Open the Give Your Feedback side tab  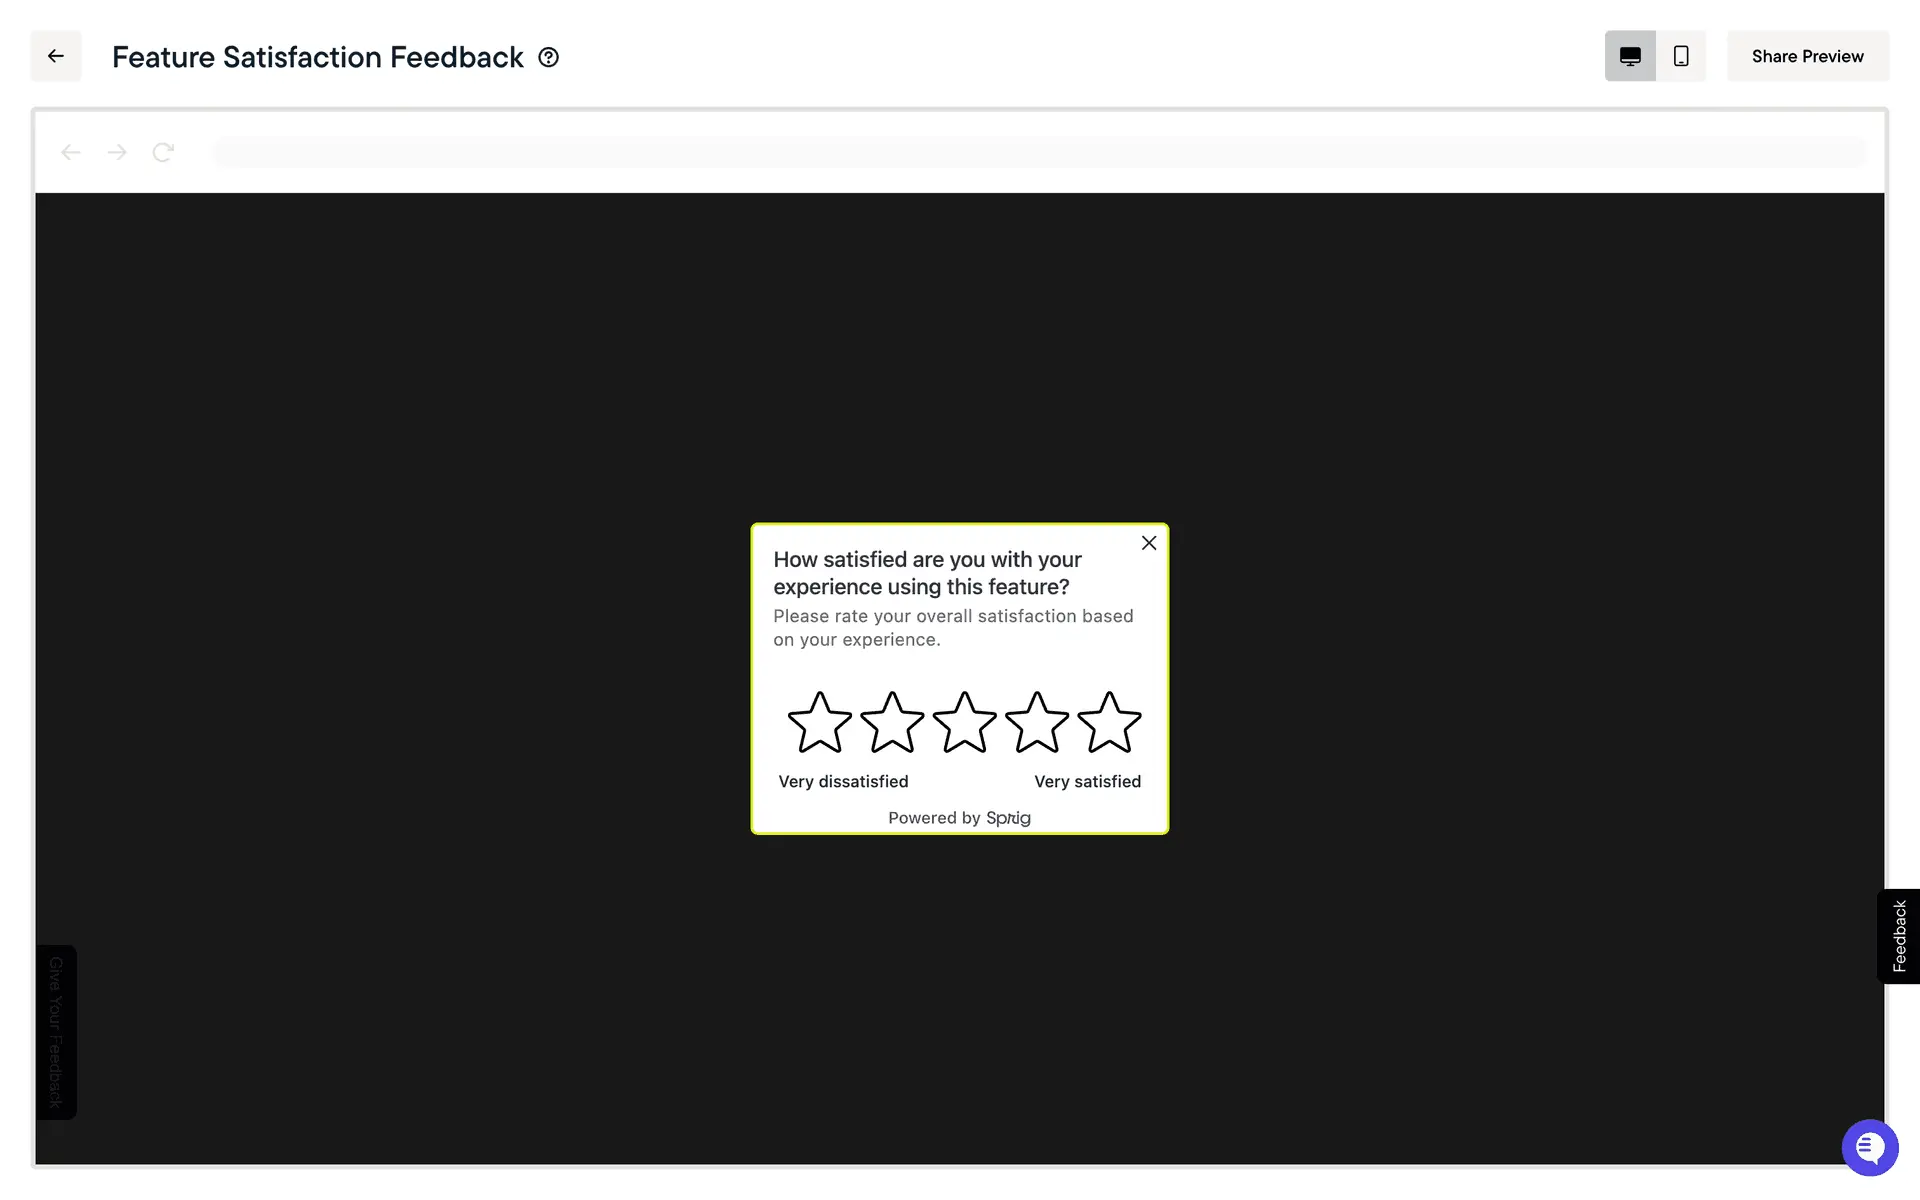point(56,1032)
